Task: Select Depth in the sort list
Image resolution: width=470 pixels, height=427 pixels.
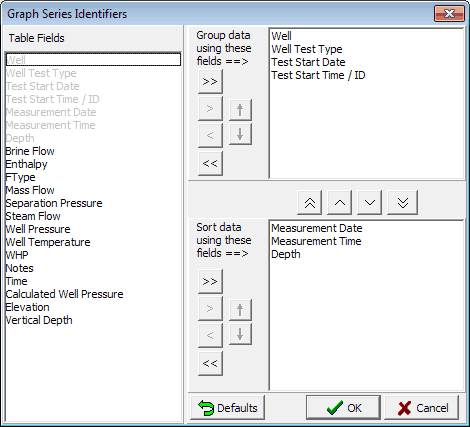Action: (286, 254)
